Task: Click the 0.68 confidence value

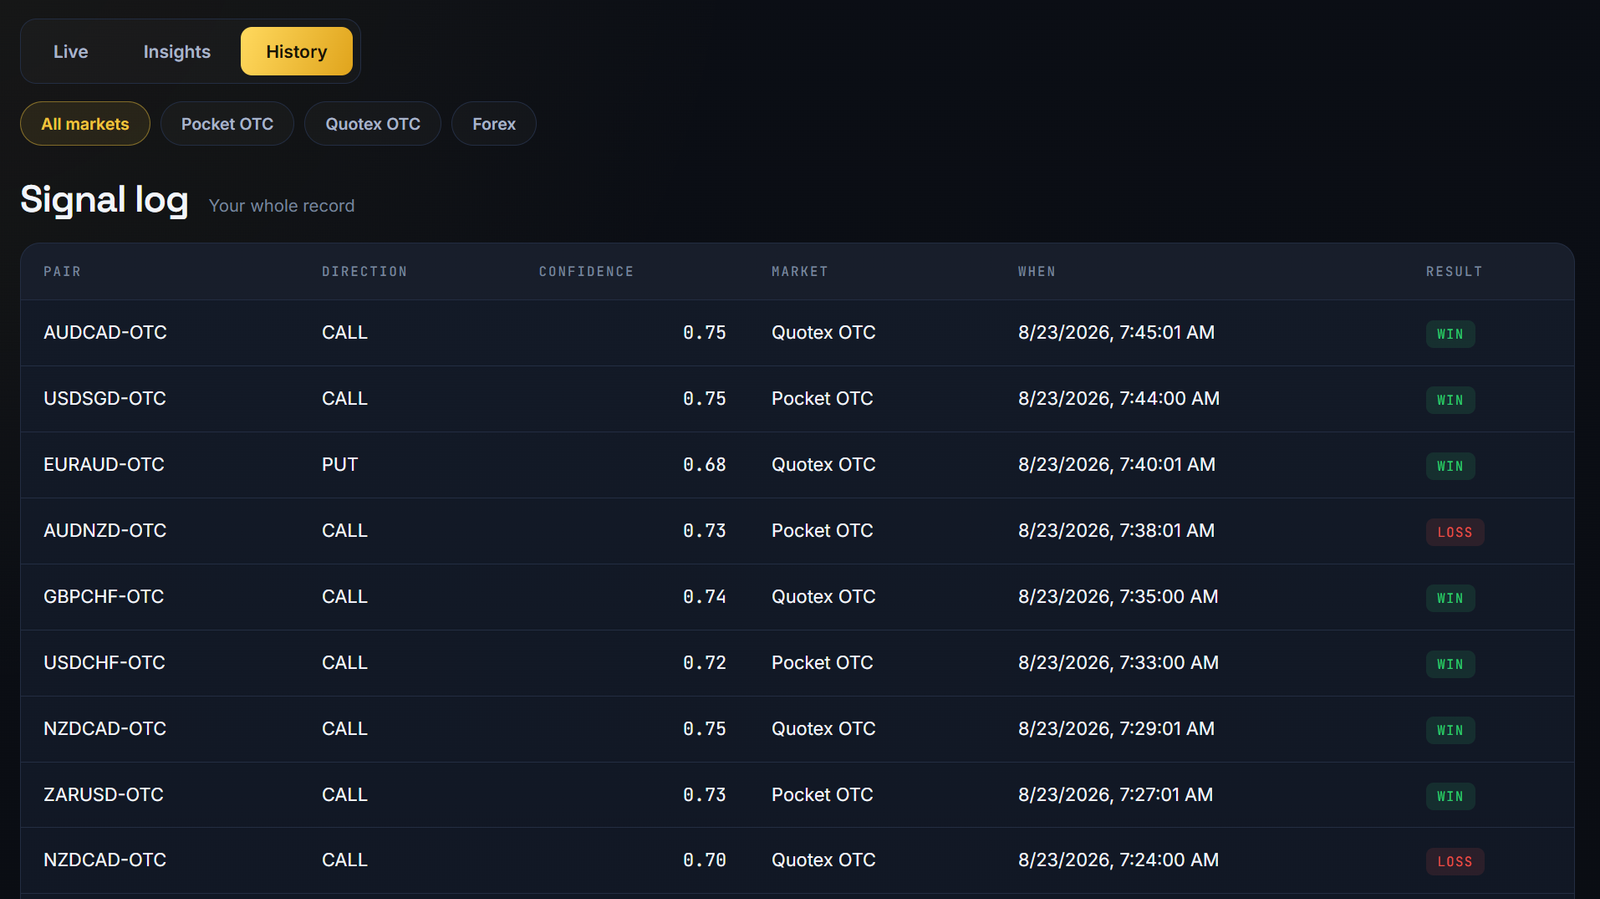Action: coord(704,464)
